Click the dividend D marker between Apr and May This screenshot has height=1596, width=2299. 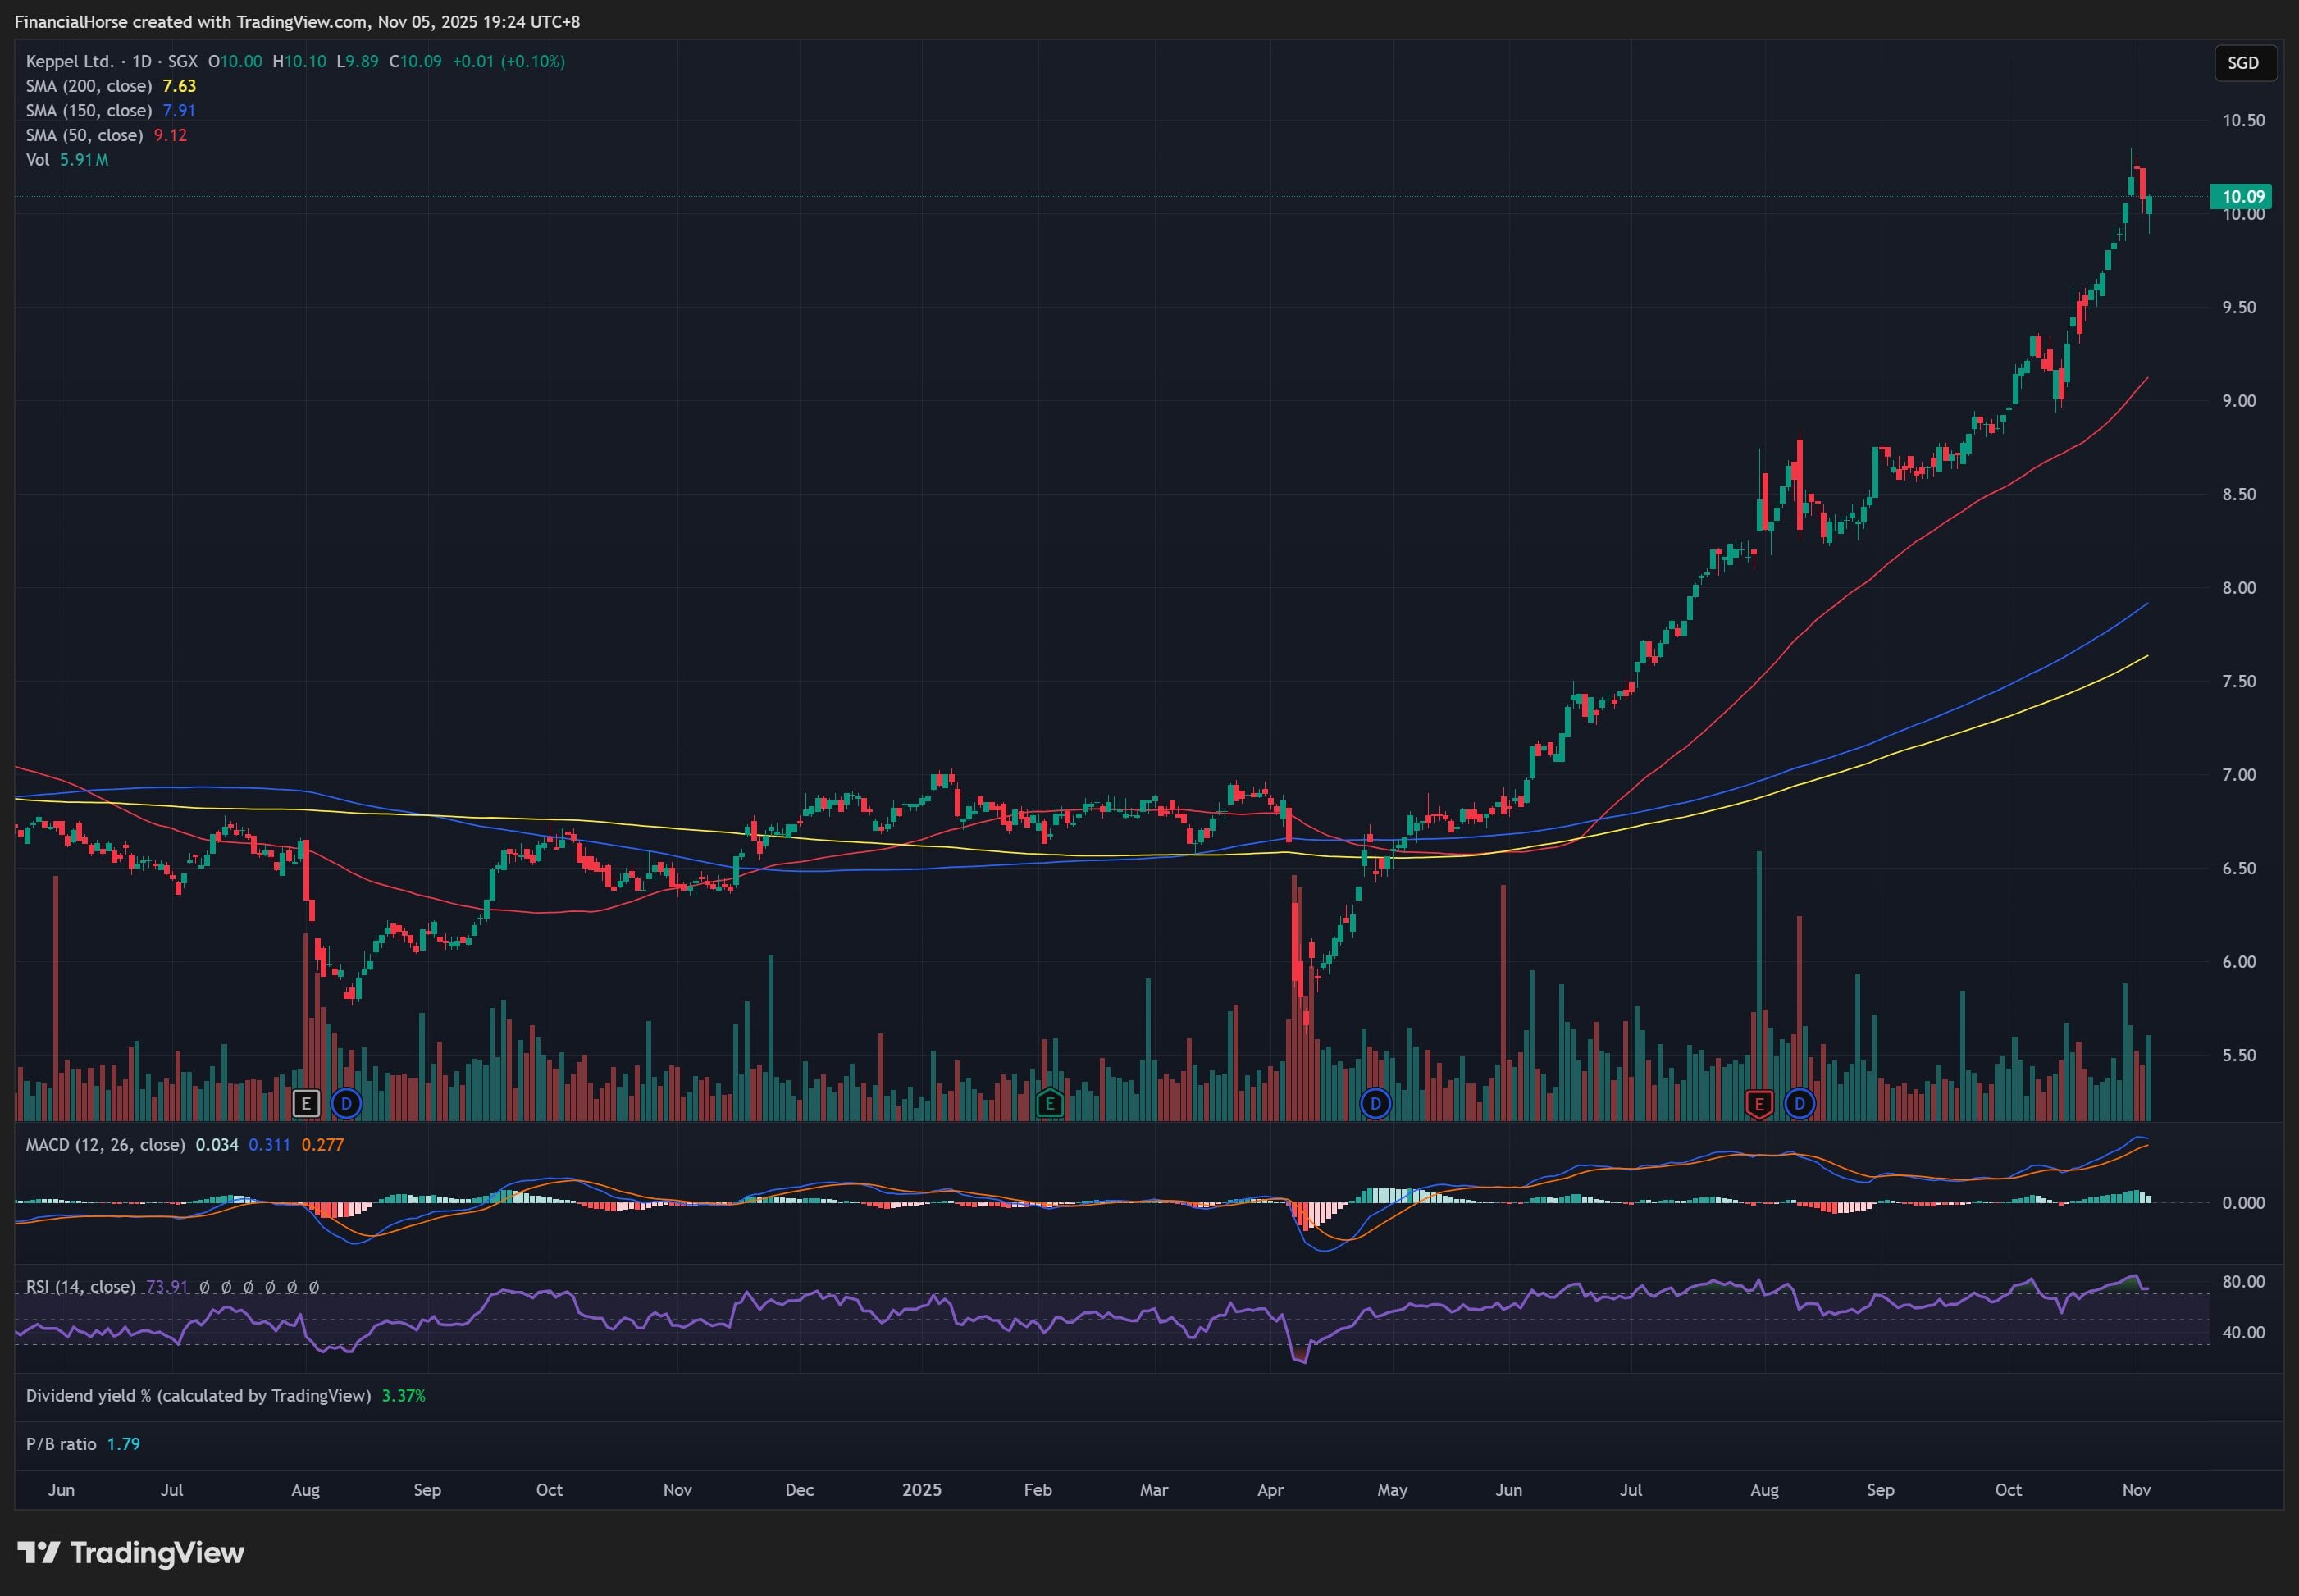coord(1375,1104)
